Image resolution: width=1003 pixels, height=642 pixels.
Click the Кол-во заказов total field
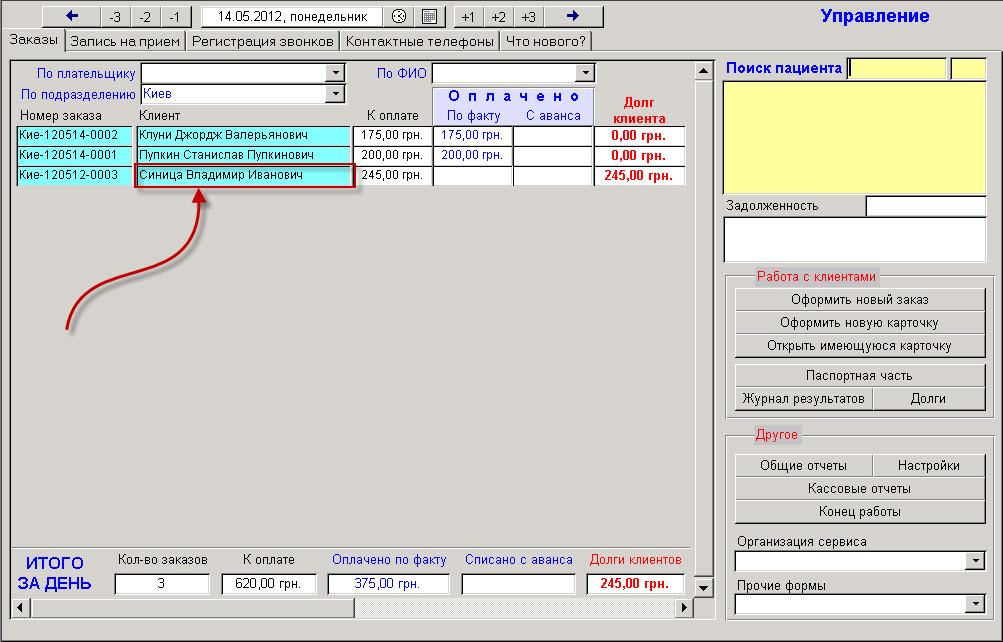162,584
